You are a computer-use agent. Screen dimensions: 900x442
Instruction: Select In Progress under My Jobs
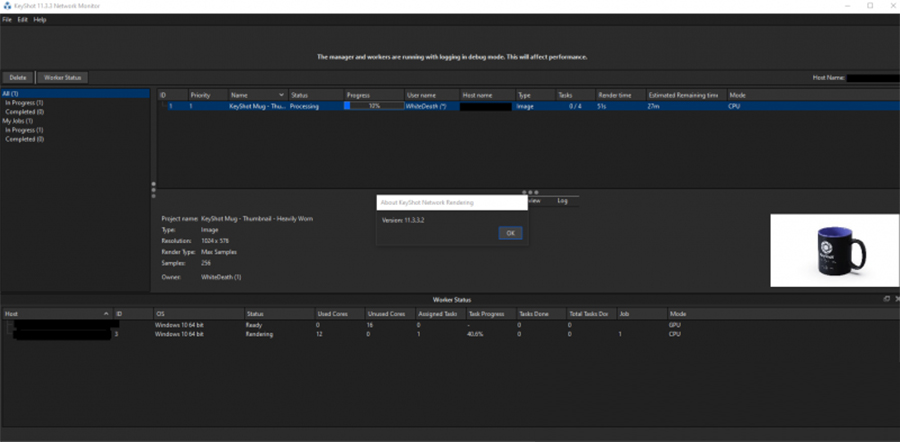tap(24, 130)
